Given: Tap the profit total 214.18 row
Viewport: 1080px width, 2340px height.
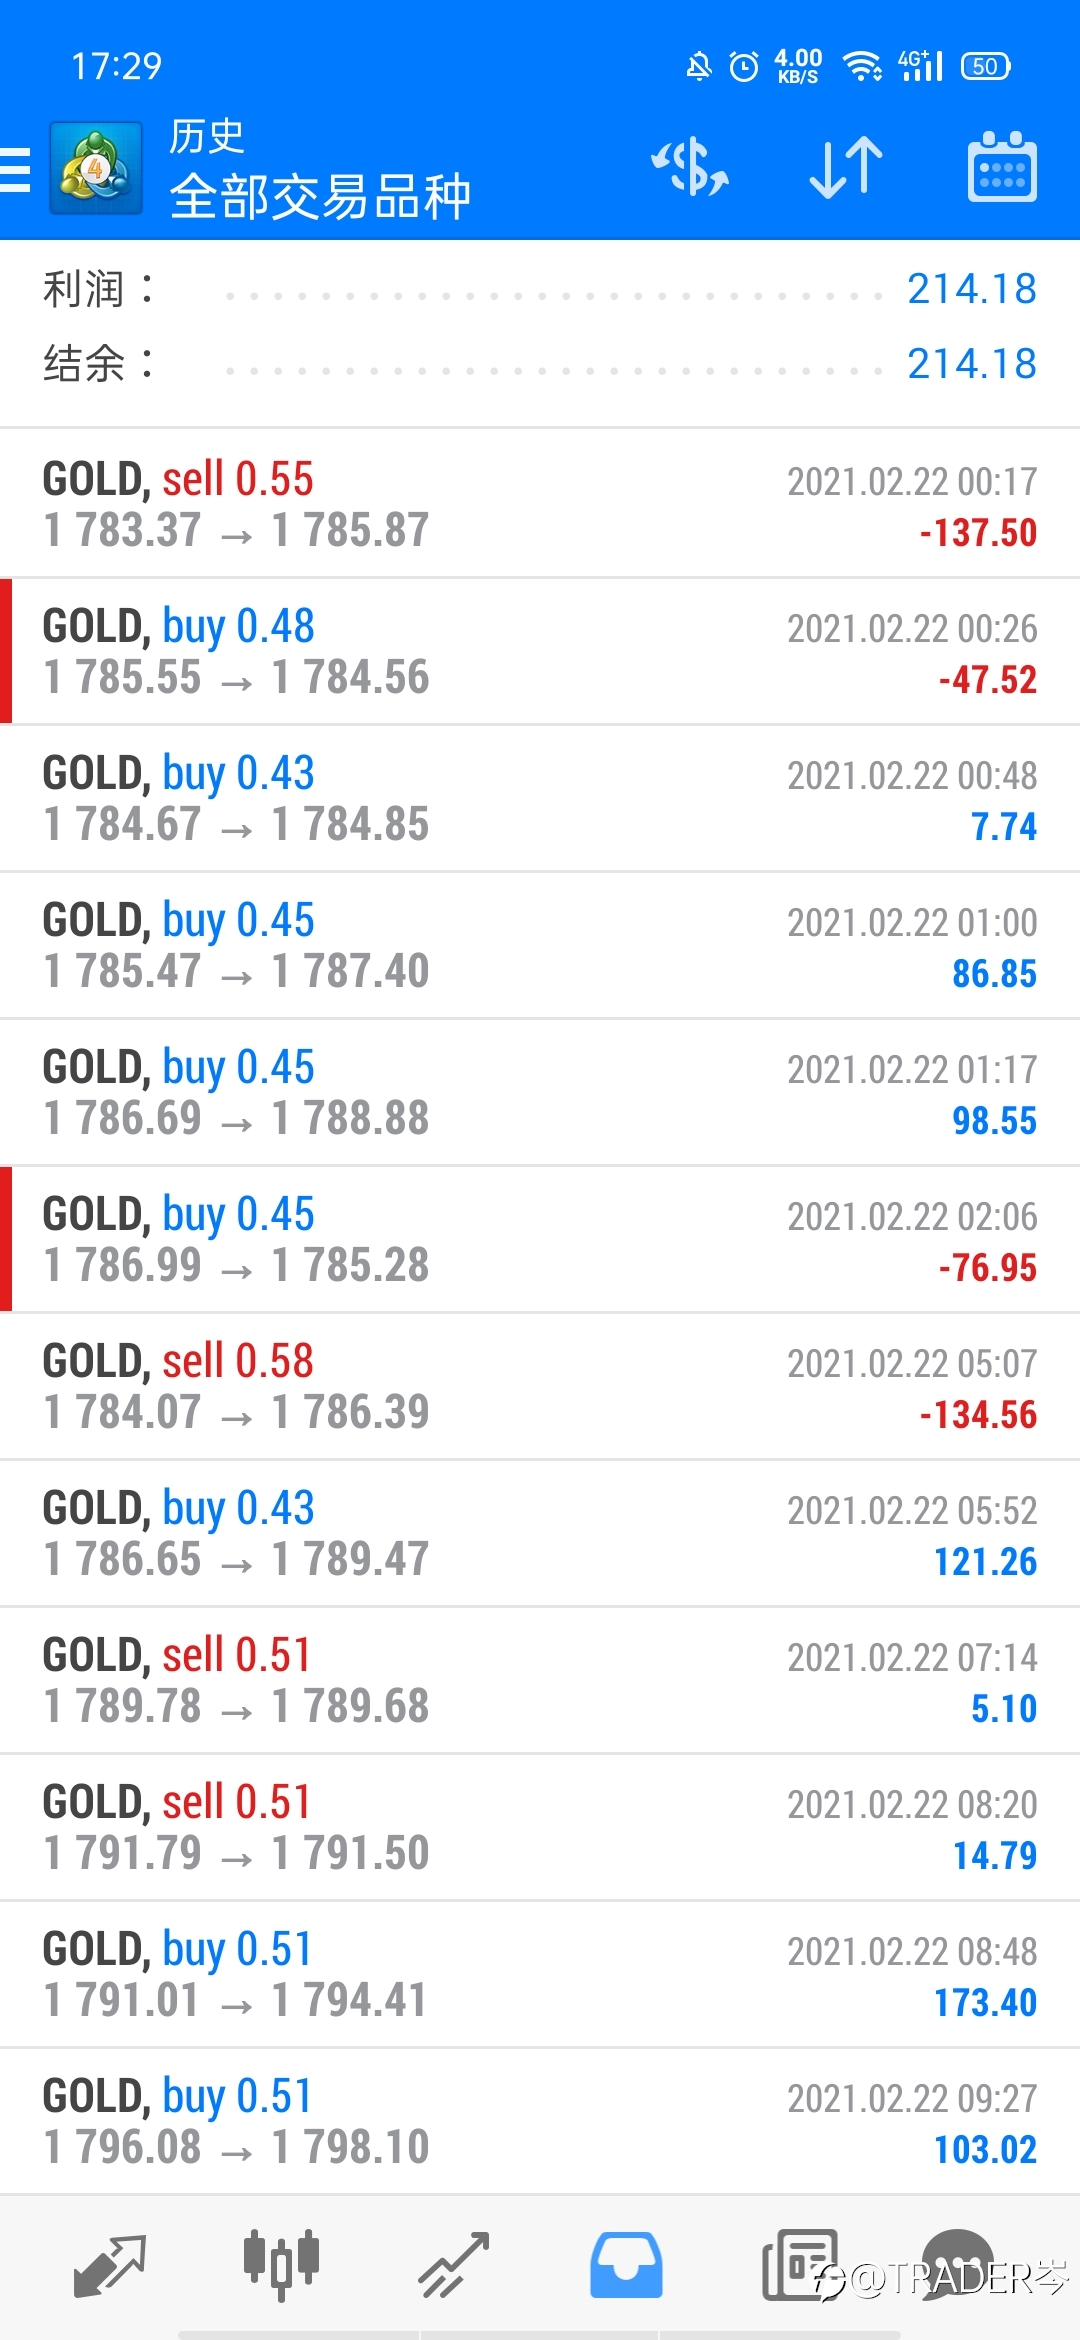Looking at the screenshot, I should [x=540, y=289].
